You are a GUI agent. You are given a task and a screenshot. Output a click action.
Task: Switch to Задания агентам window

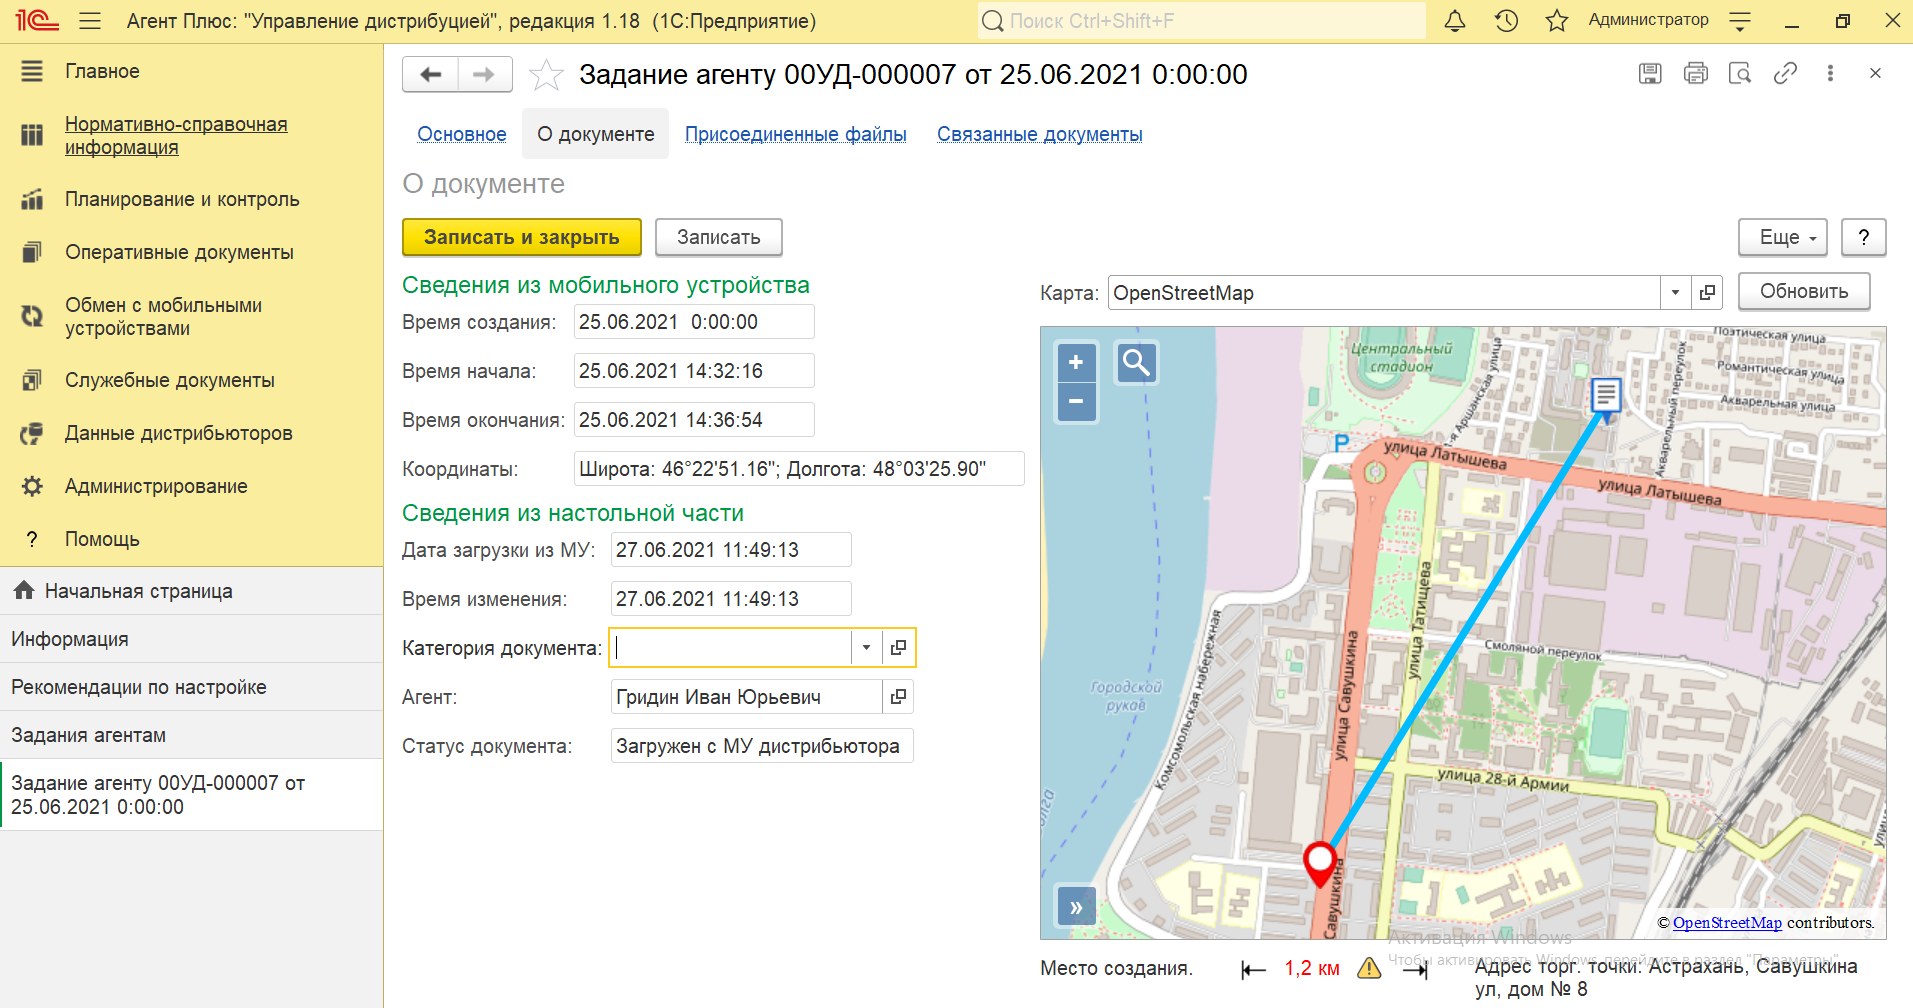point(191,735)
